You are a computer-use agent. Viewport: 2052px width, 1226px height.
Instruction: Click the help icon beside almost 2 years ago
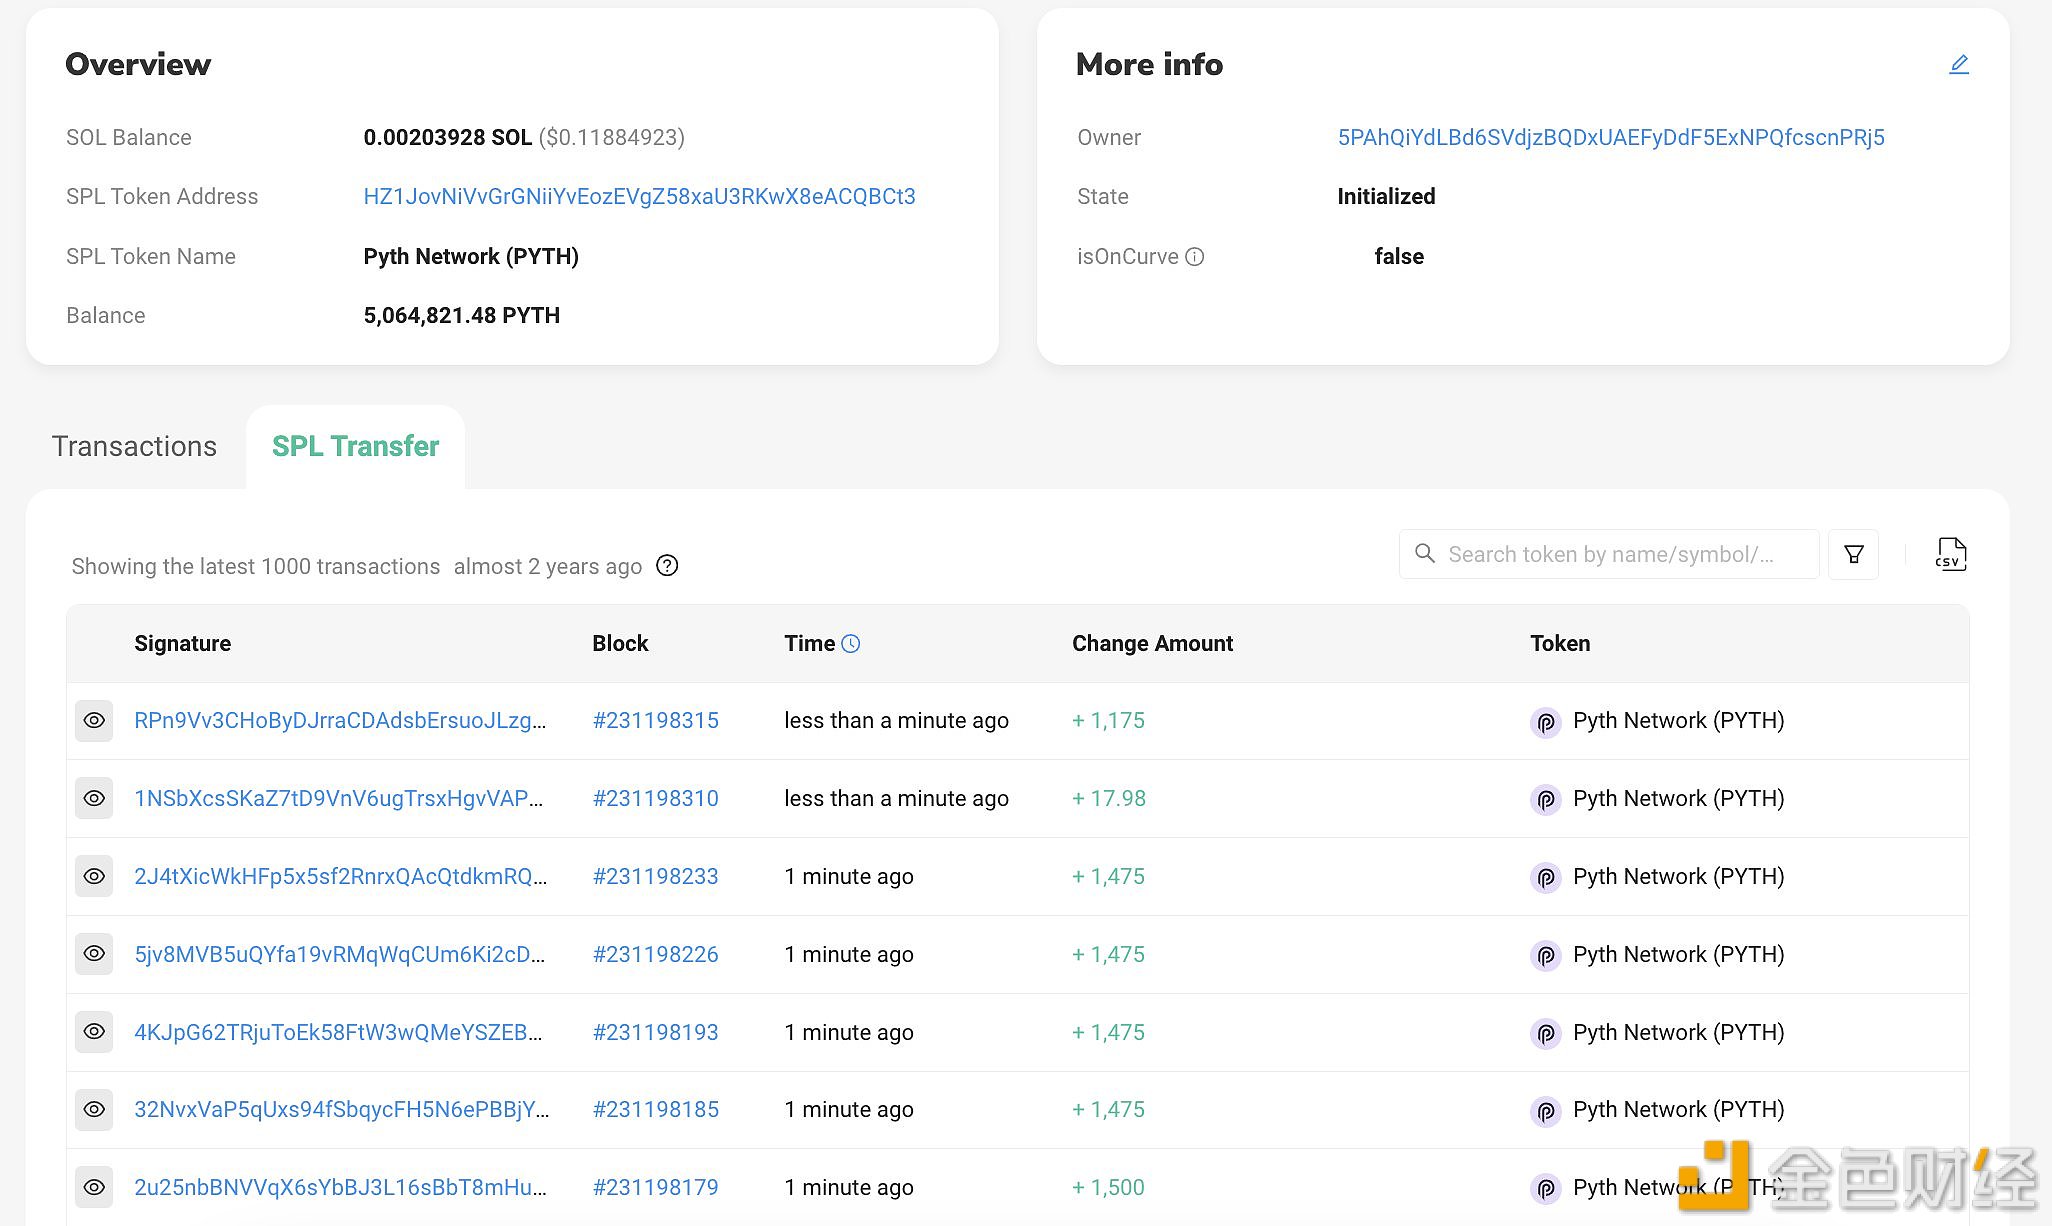coord(667,566)
